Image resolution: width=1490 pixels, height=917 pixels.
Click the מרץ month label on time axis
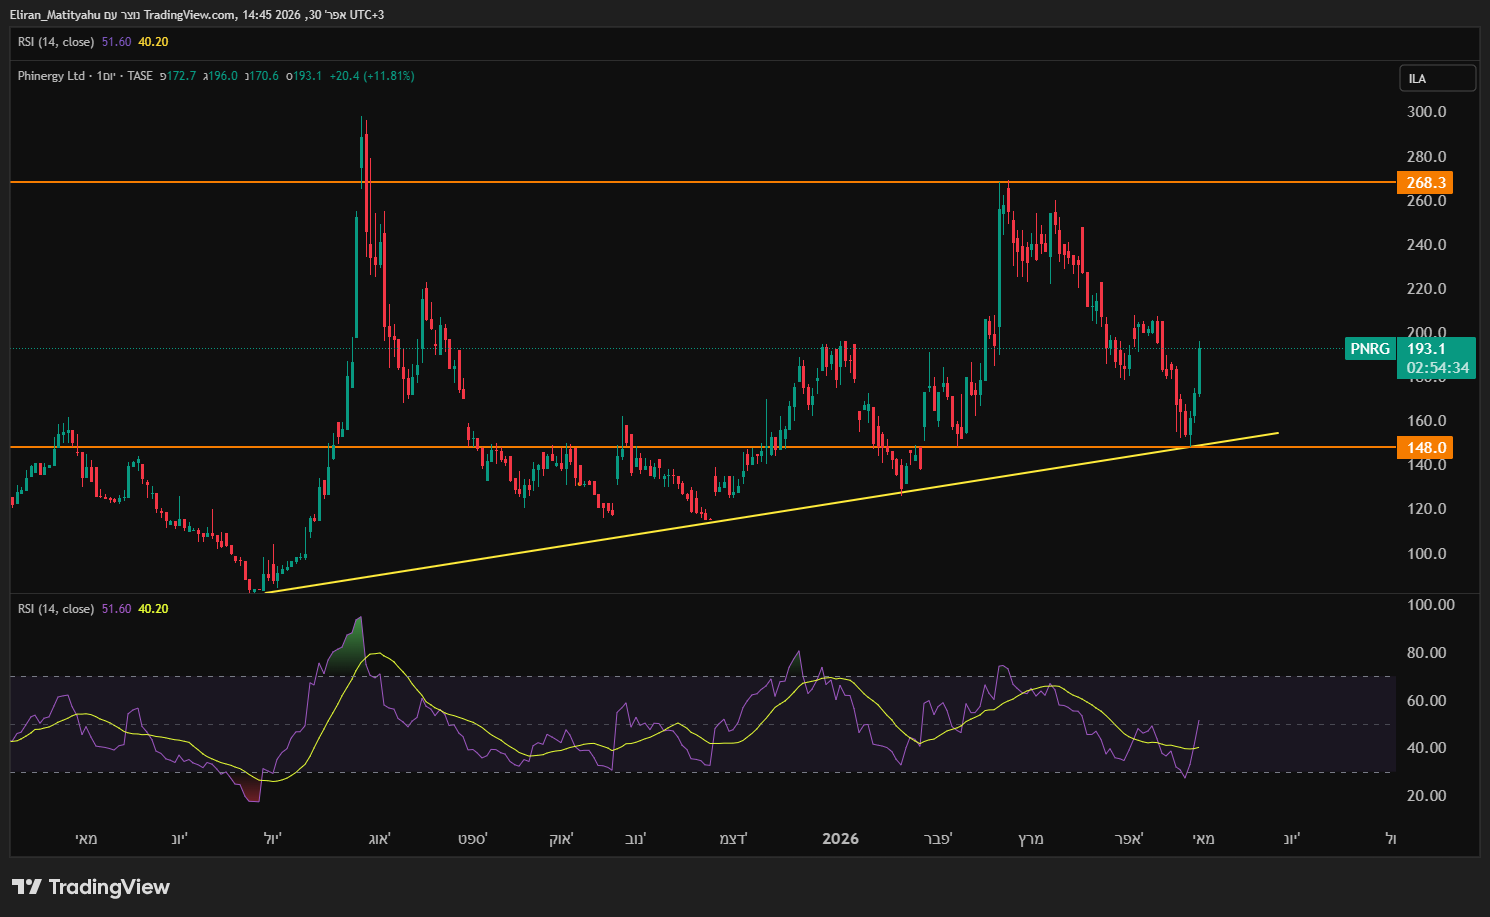(1030, 838)
